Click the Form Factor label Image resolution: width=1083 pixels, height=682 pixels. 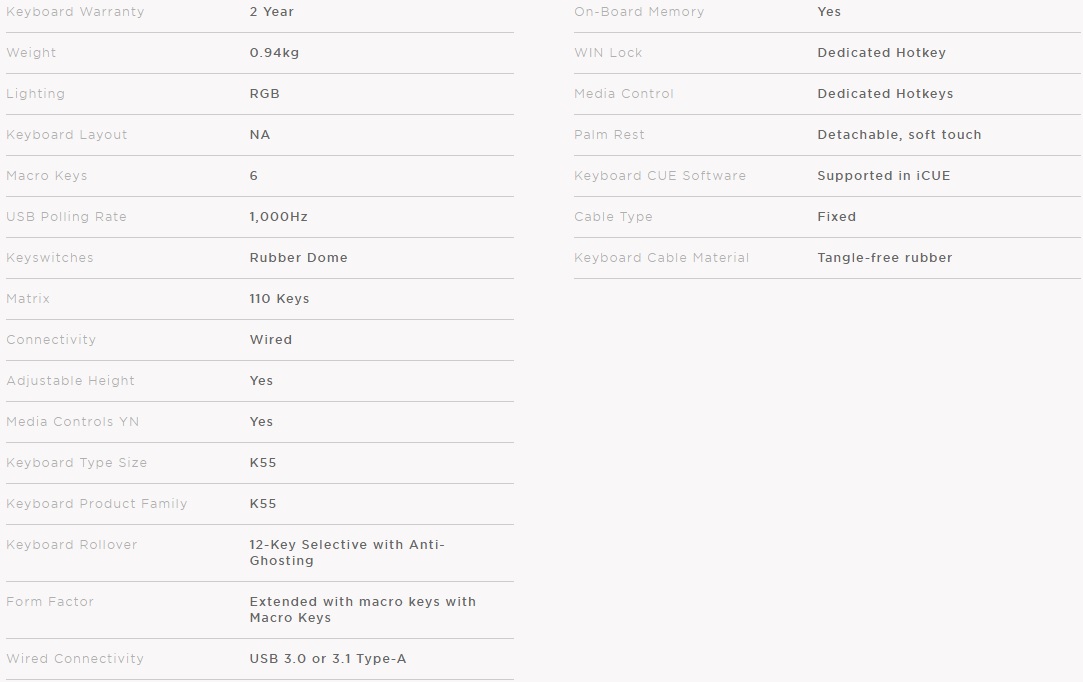coord(50,602)
